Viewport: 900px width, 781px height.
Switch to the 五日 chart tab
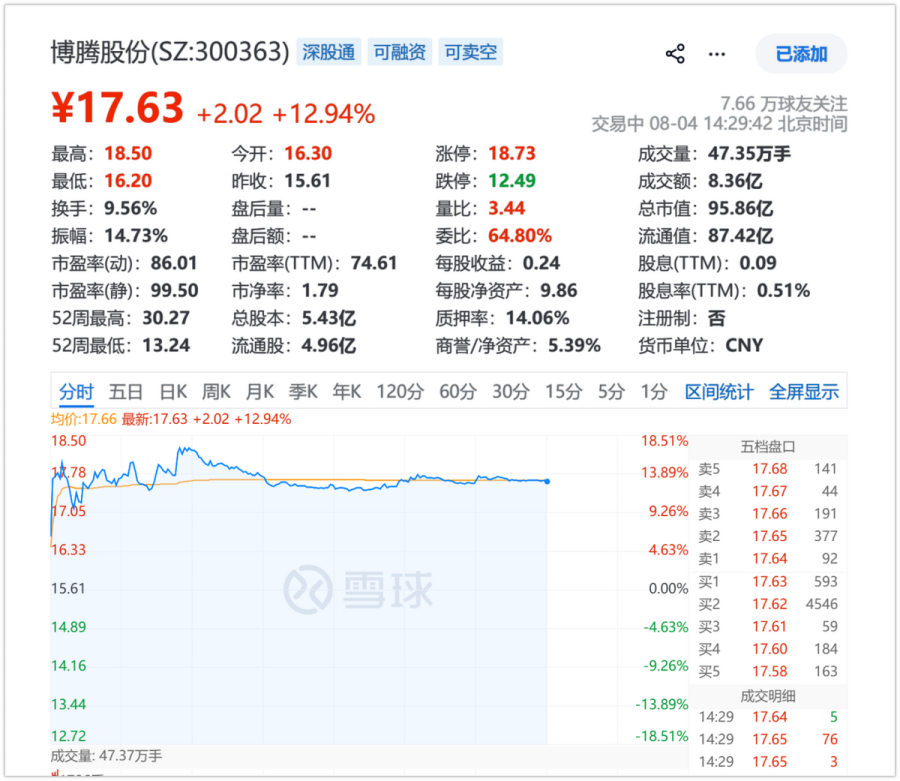(x=126, y=392)
